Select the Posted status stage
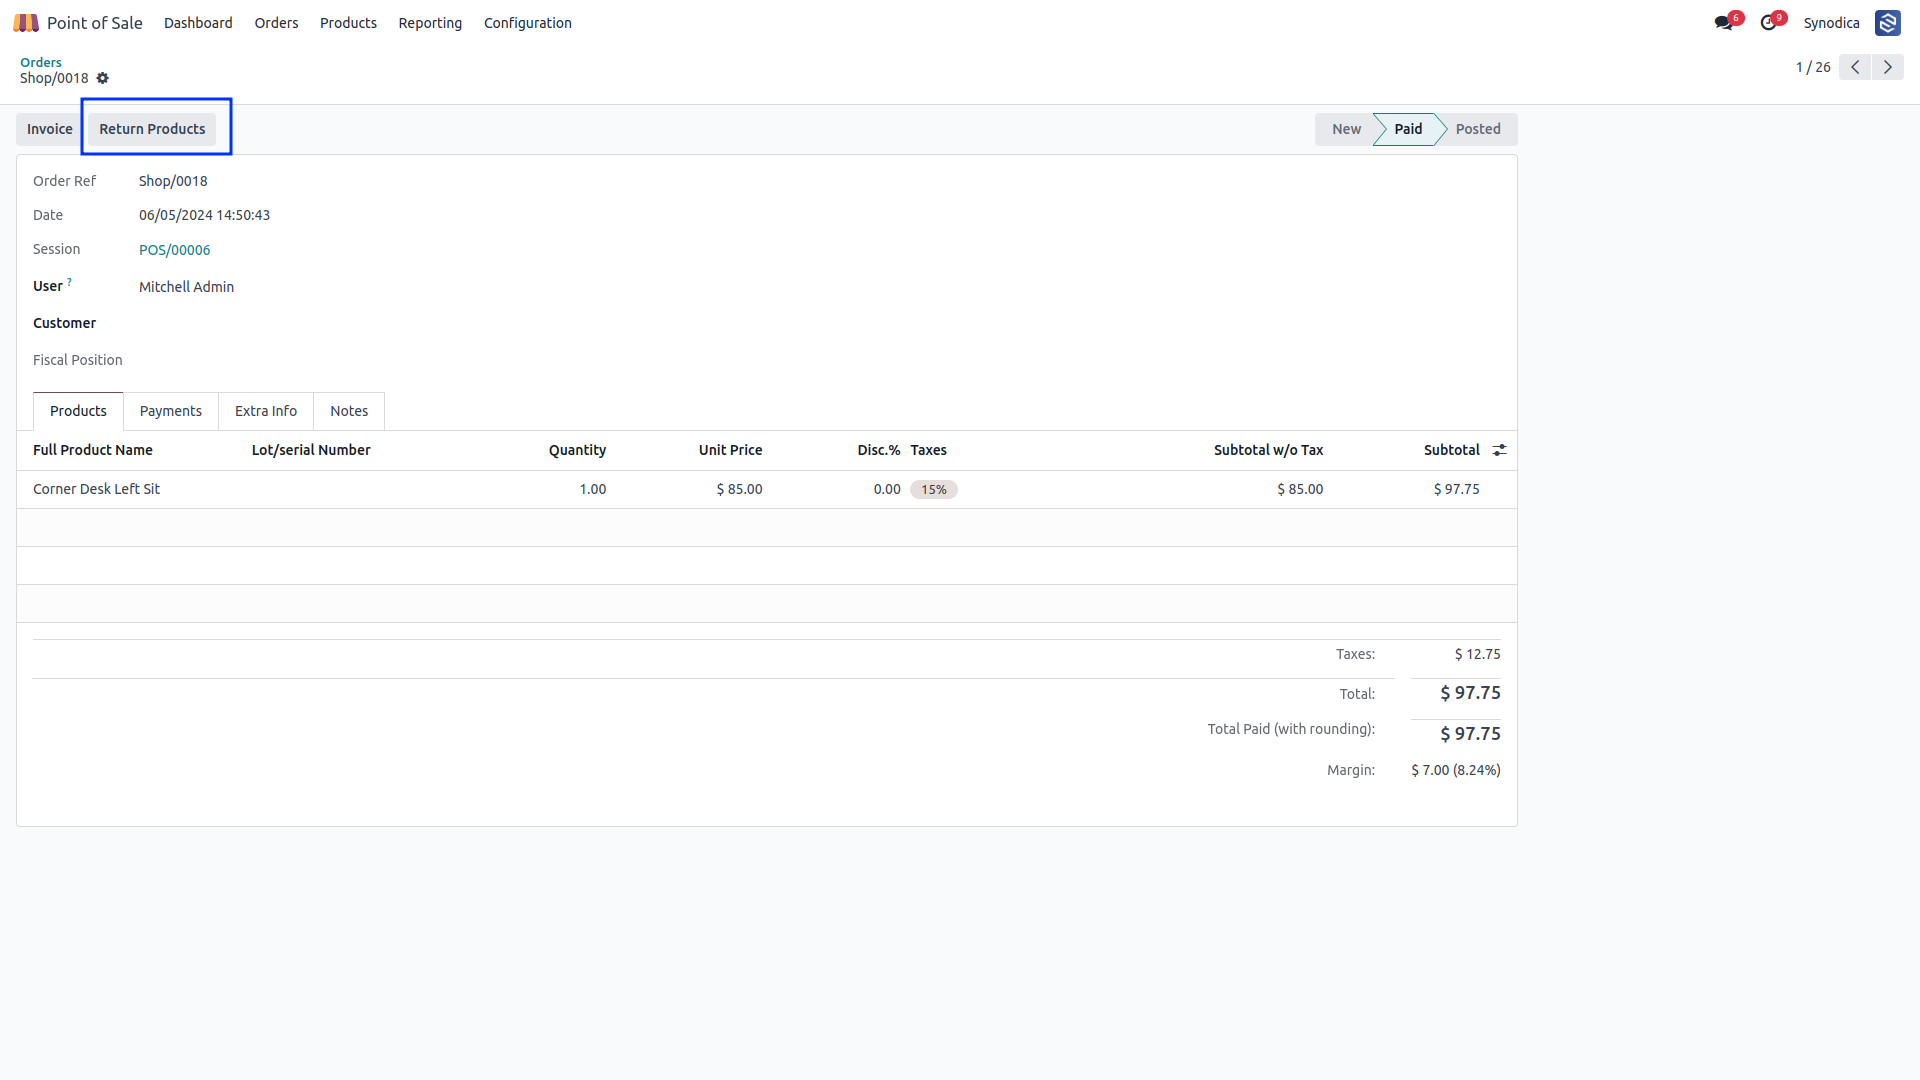Image resolution: width=1920 pixels, height=1080 pixels. 1478,129
